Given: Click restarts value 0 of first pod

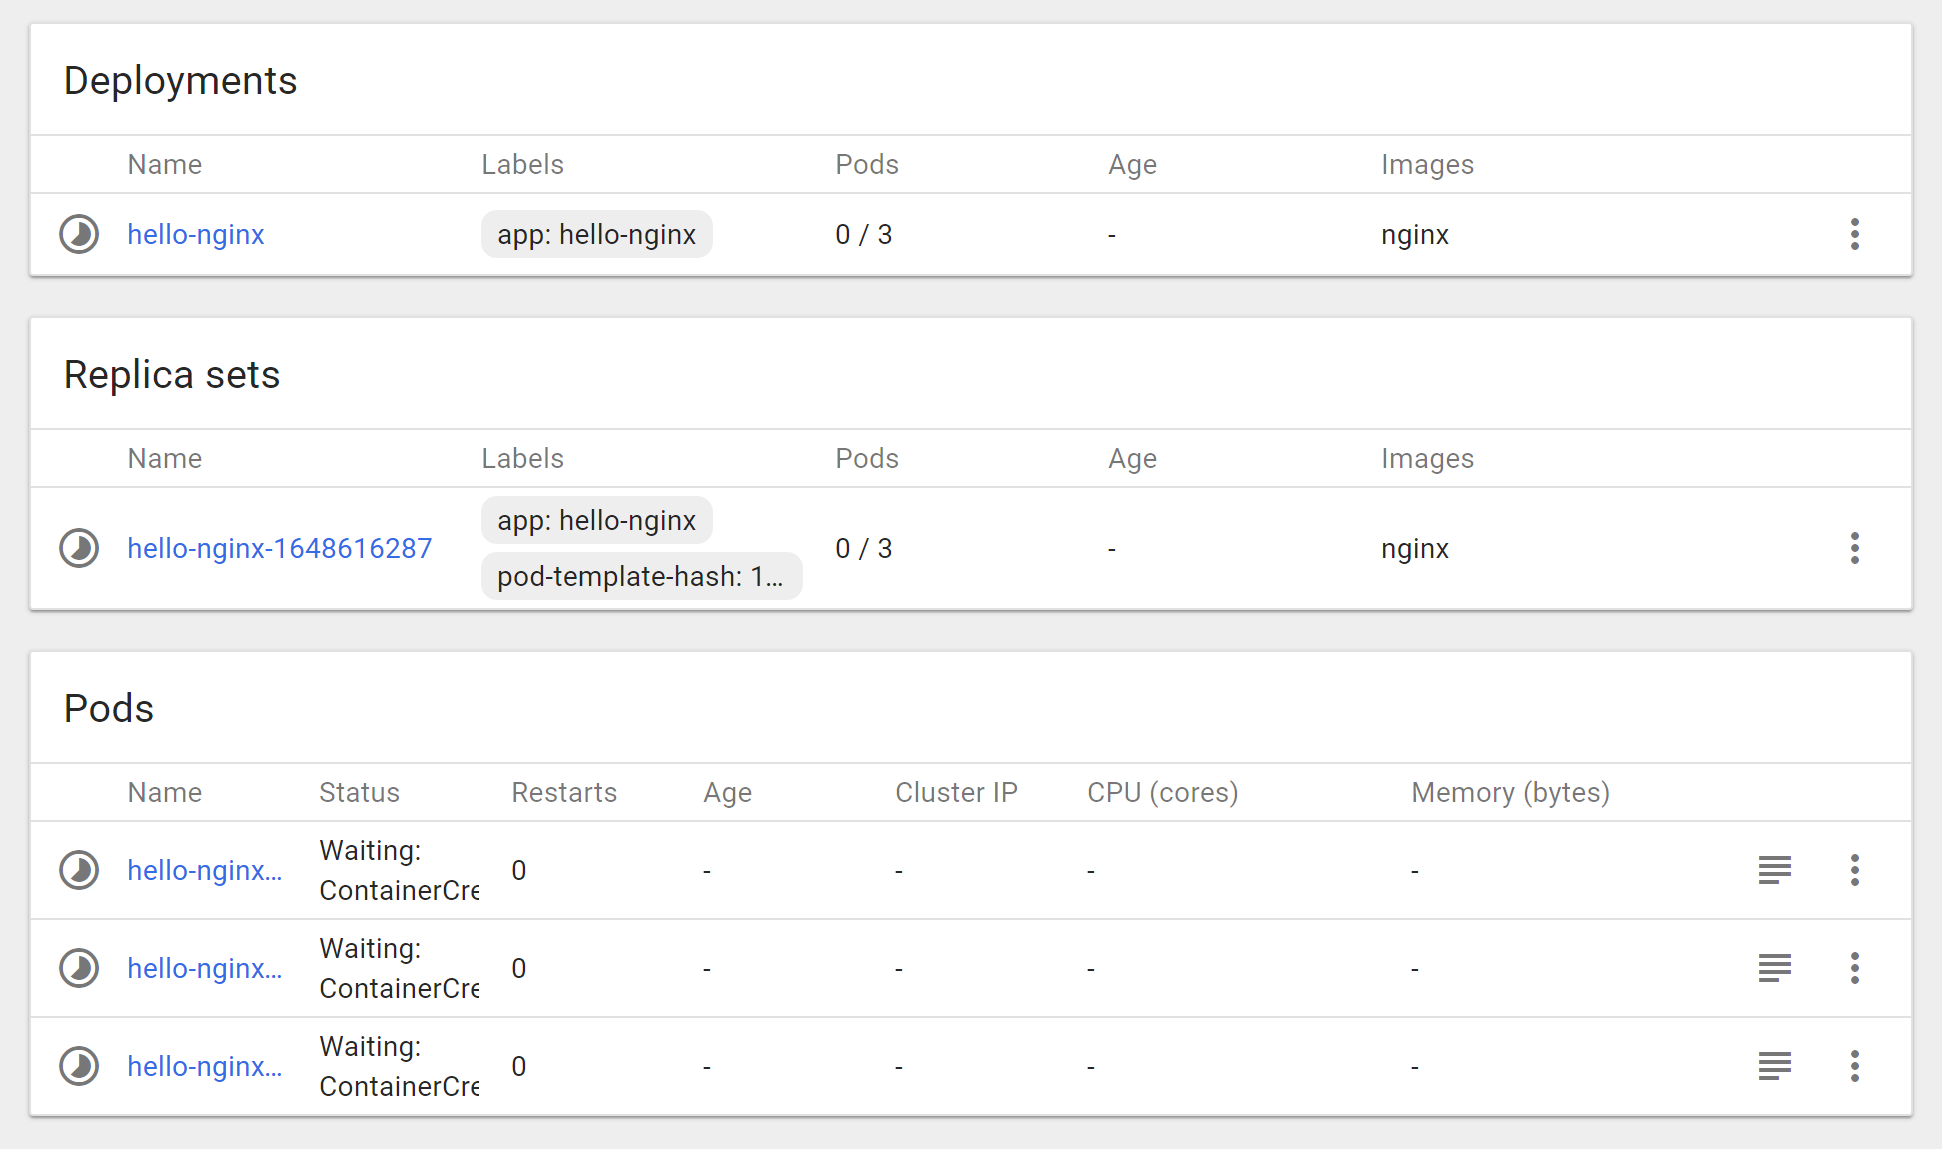Looking at the screenshot, I should click(x=519, y=870).
